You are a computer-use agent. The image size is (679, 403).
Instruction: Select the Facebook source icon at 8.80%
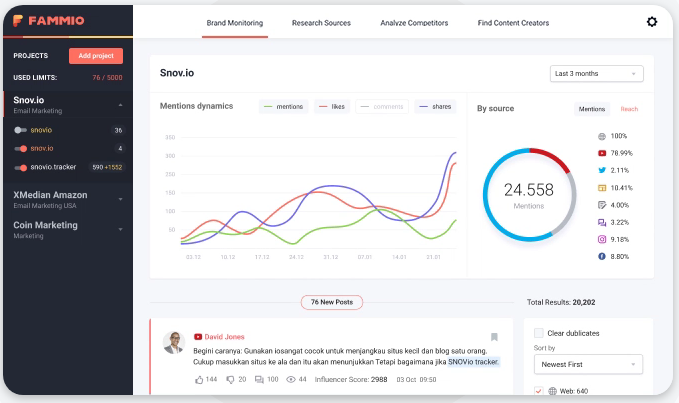pos(601,256)
